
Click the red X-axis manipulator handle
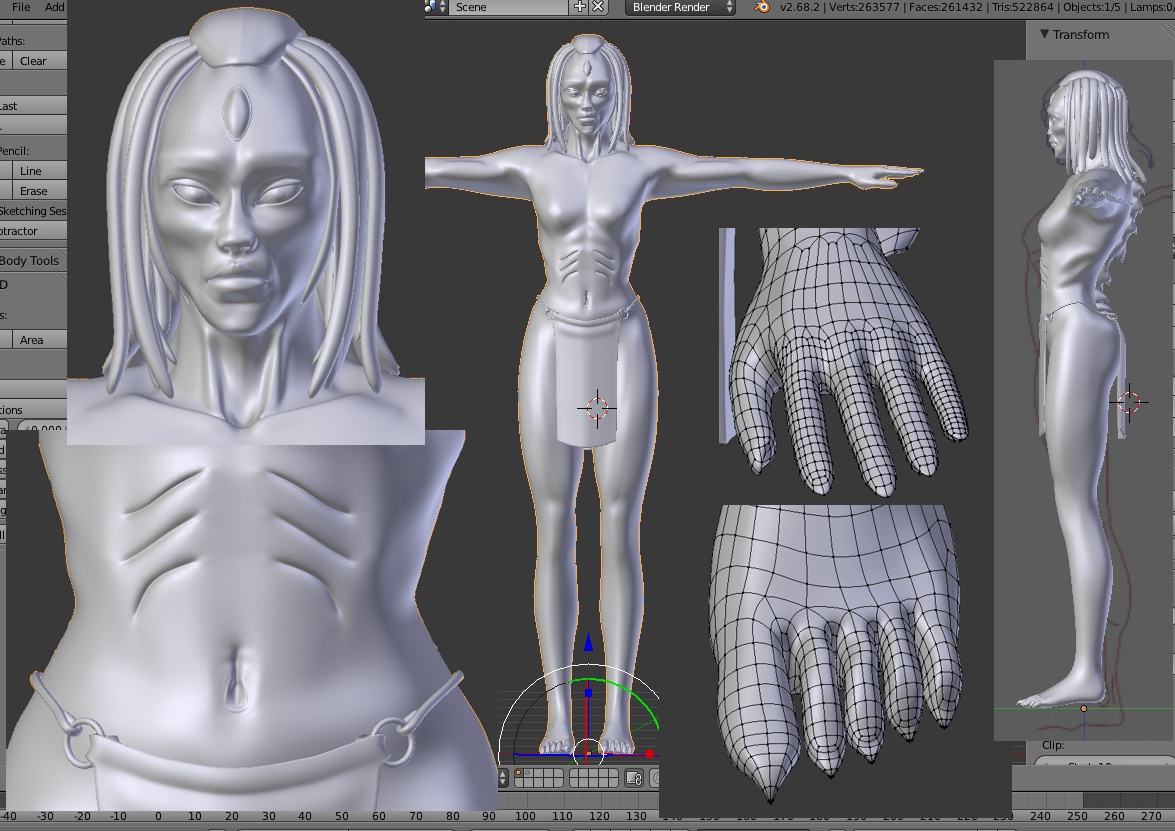click(649, 754)
